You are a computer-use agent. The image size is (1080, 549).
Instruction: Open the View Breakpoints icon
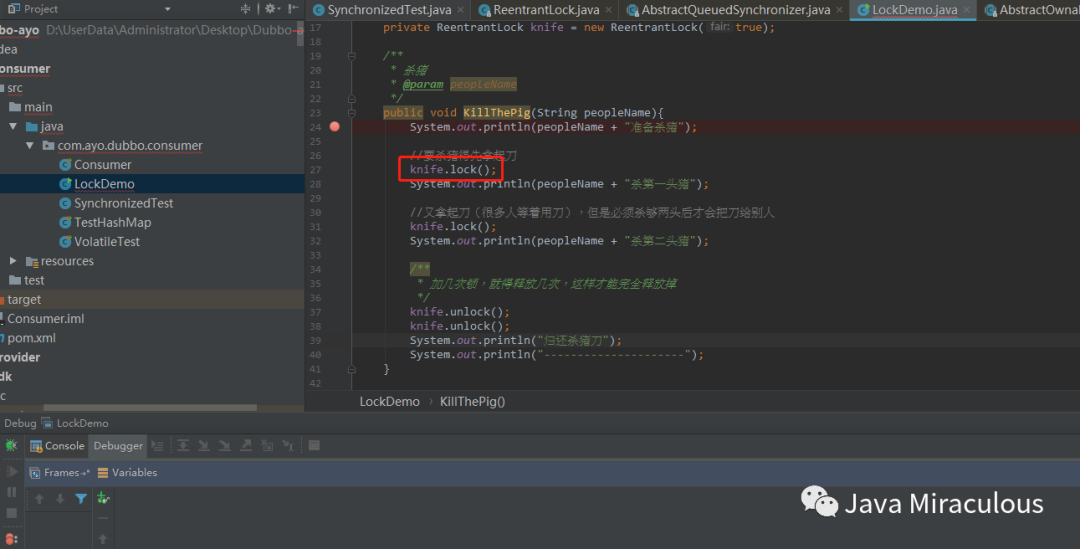coord(11,538)
